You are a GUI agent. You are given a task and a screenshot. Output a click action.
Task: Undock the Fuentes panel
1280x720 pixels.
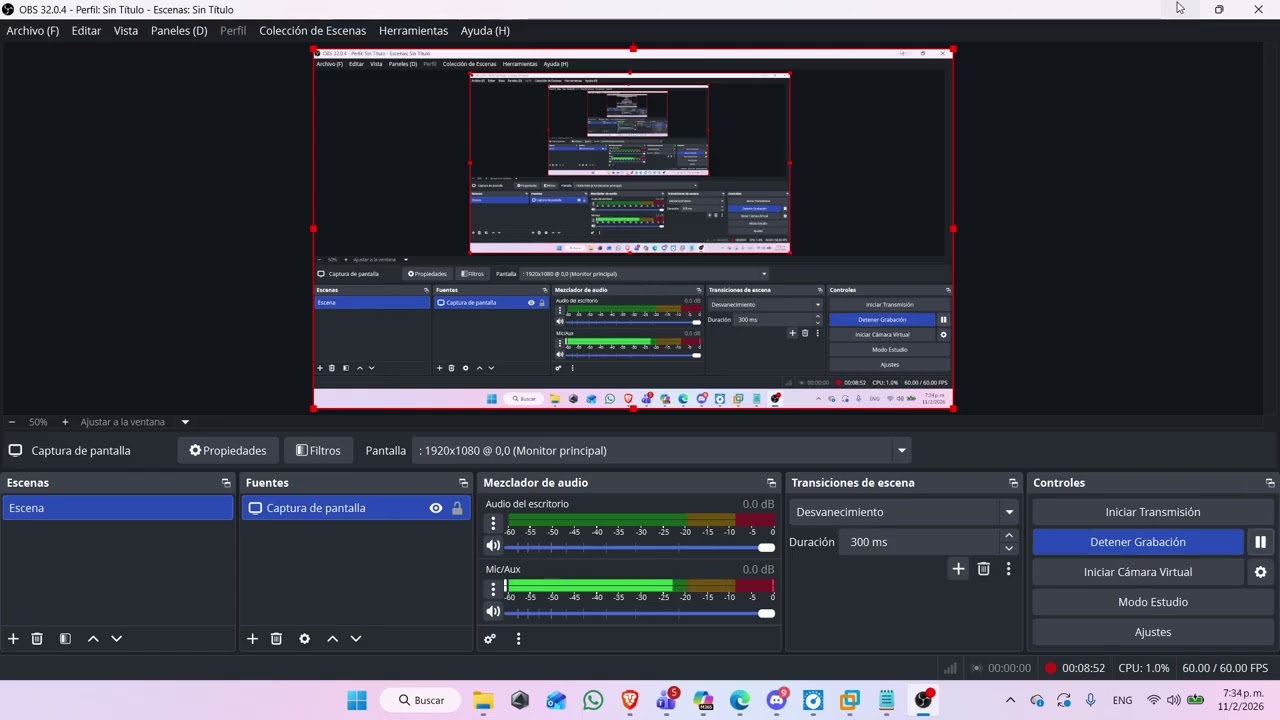tap(463, 483)
